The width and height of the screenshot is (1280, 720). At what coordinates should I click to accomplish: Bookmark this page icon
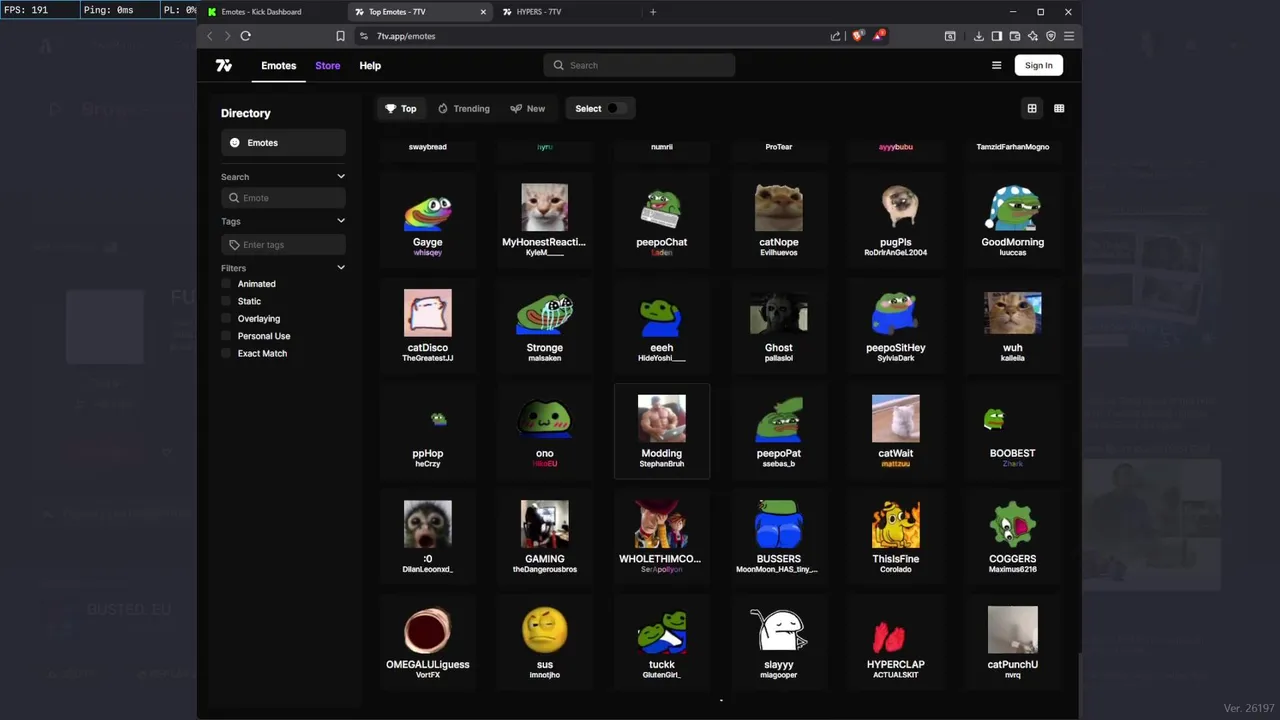340,36
